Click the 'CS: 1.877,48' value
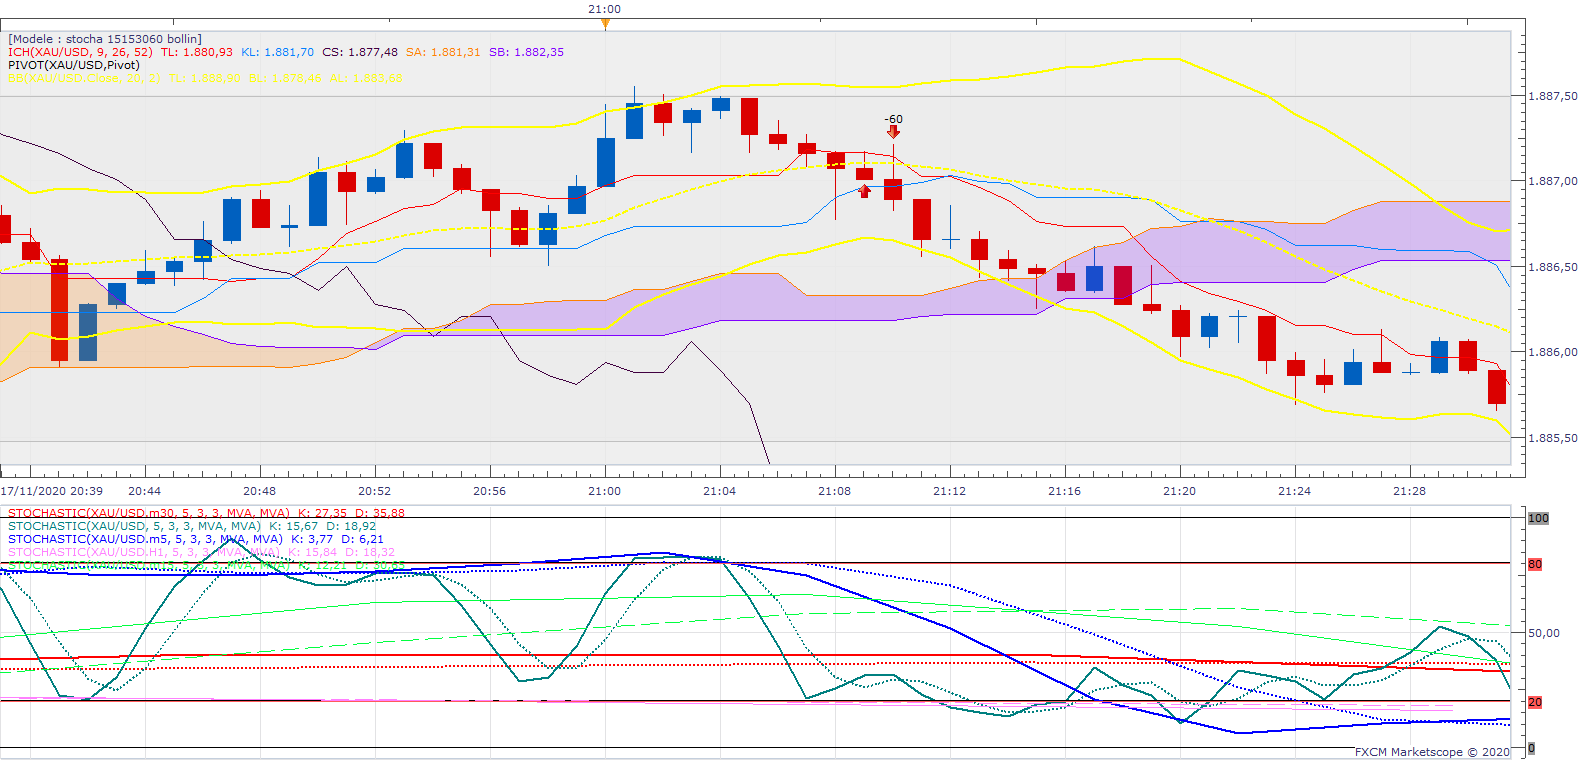 coord(360,52)
